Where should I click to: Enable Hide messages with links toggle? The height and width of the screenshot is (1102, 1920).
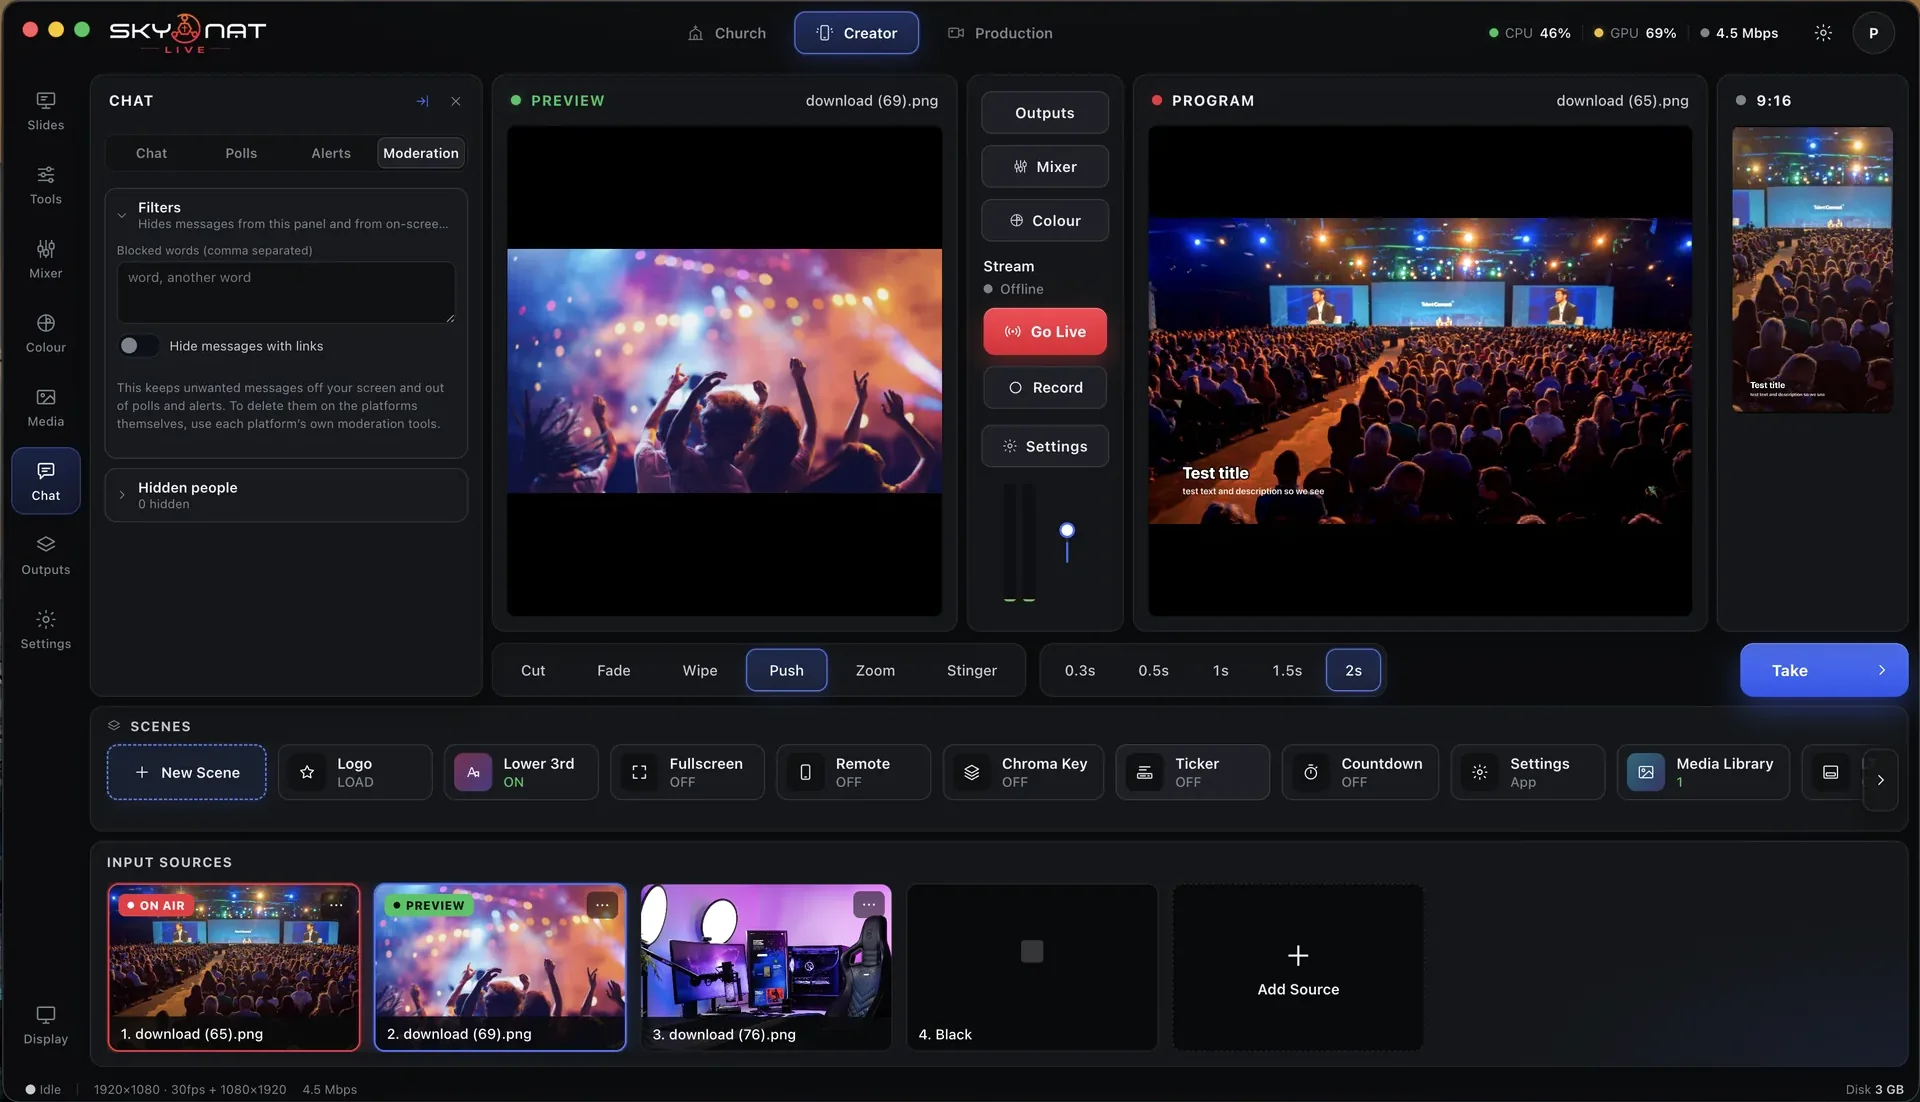tap(138, 346)
